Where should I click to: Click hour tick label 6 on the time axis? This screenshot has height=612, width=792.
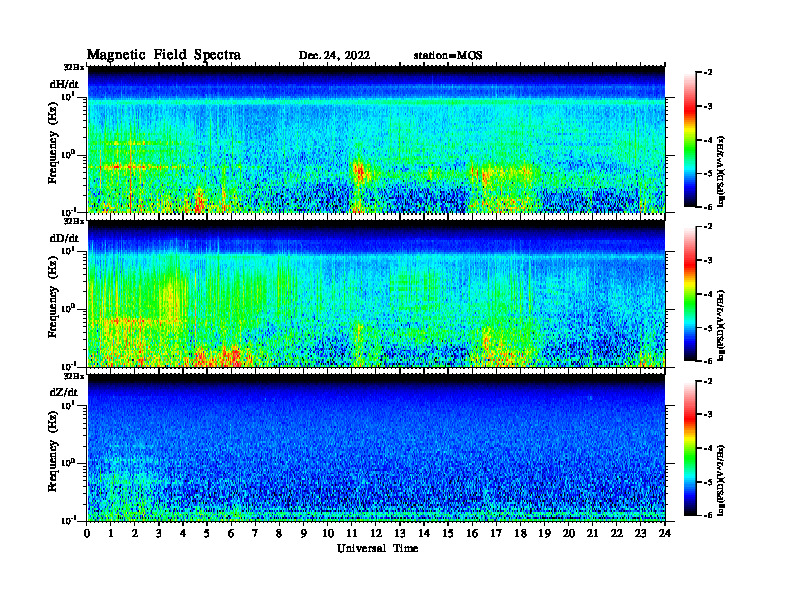(231, 534)
